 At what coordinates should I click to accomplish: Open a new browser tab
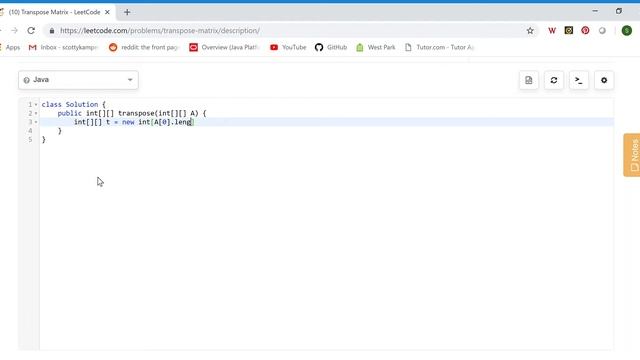(127, 12)
